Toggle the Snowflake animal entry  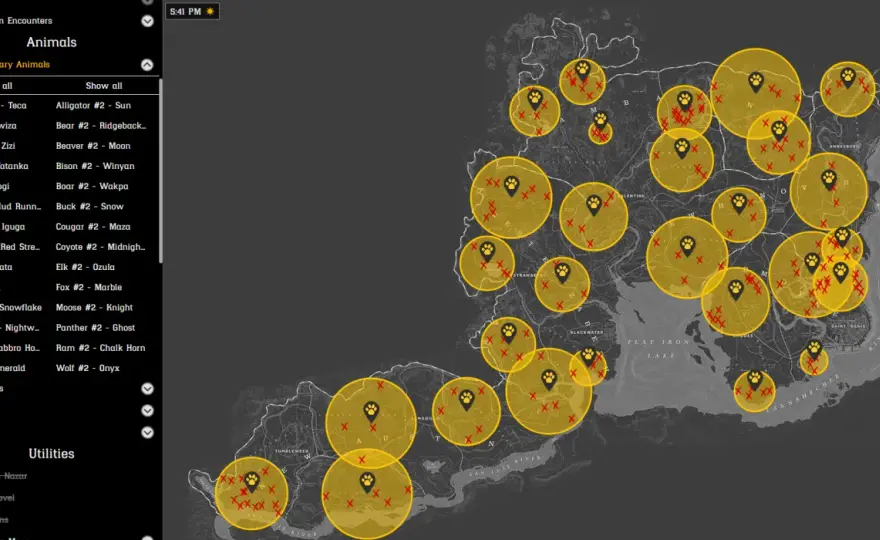(20, 308)
